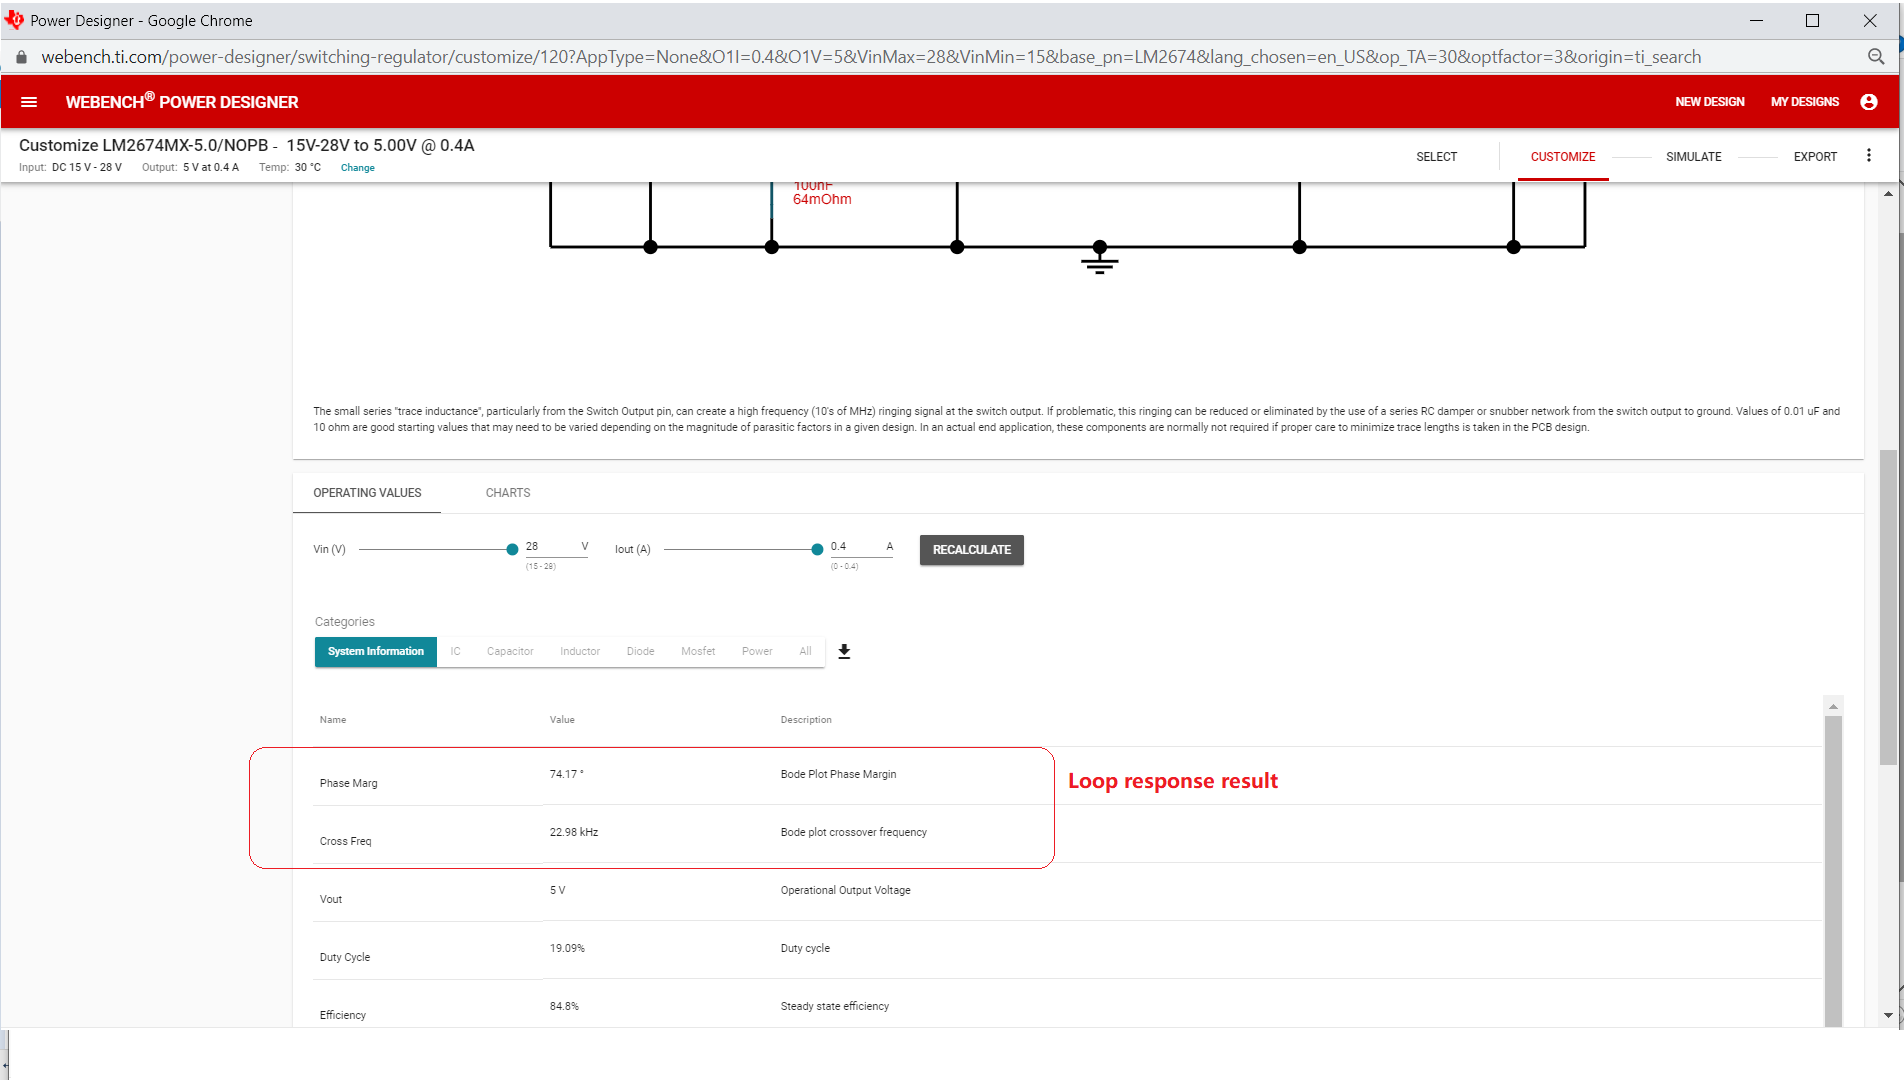Click the Cross Freq row name
1904x1080 pixels.
345,841
